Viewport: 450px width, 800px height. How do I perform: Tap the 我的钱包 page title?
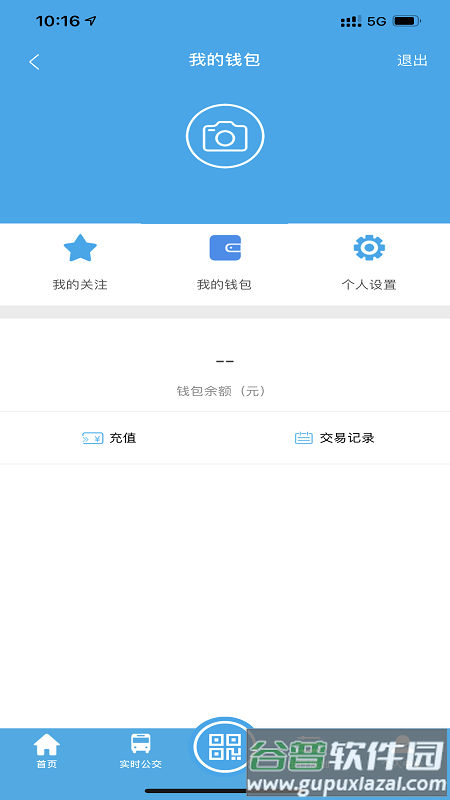pyautogui.click(x=225, y=60)
